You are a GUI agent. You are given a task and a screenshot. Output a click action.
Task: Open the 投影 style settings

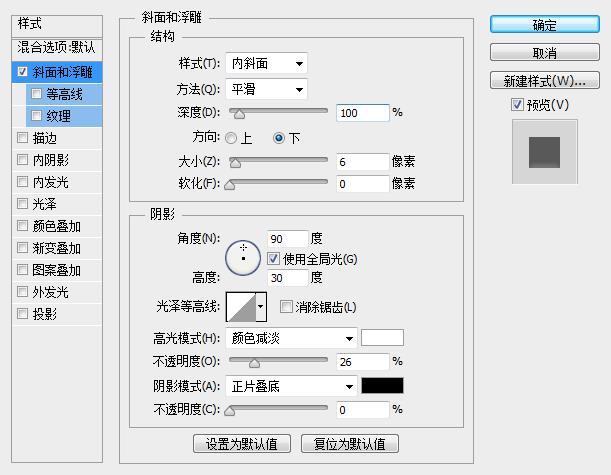[45, 314]
